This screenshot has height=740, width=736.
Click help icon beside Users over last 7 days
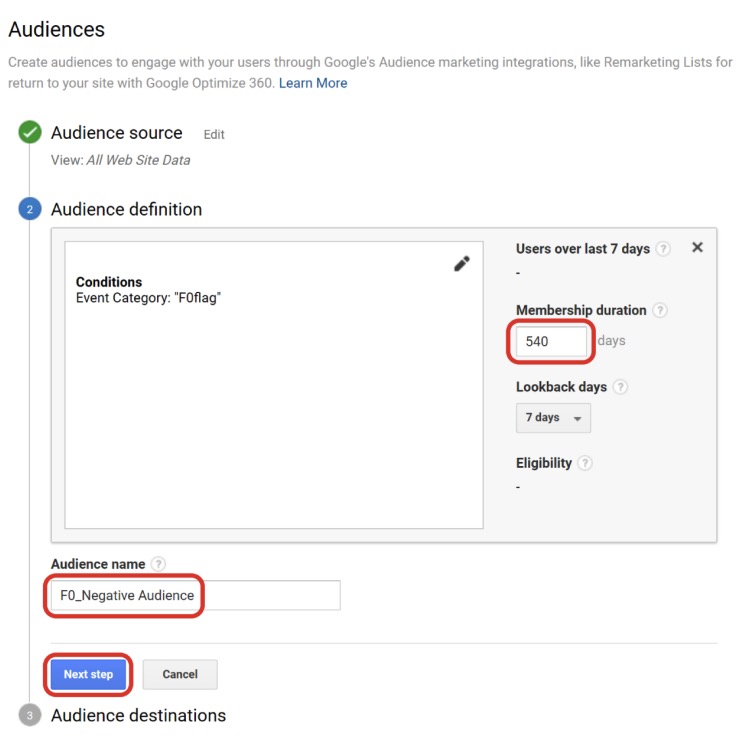tap(664, 249)
